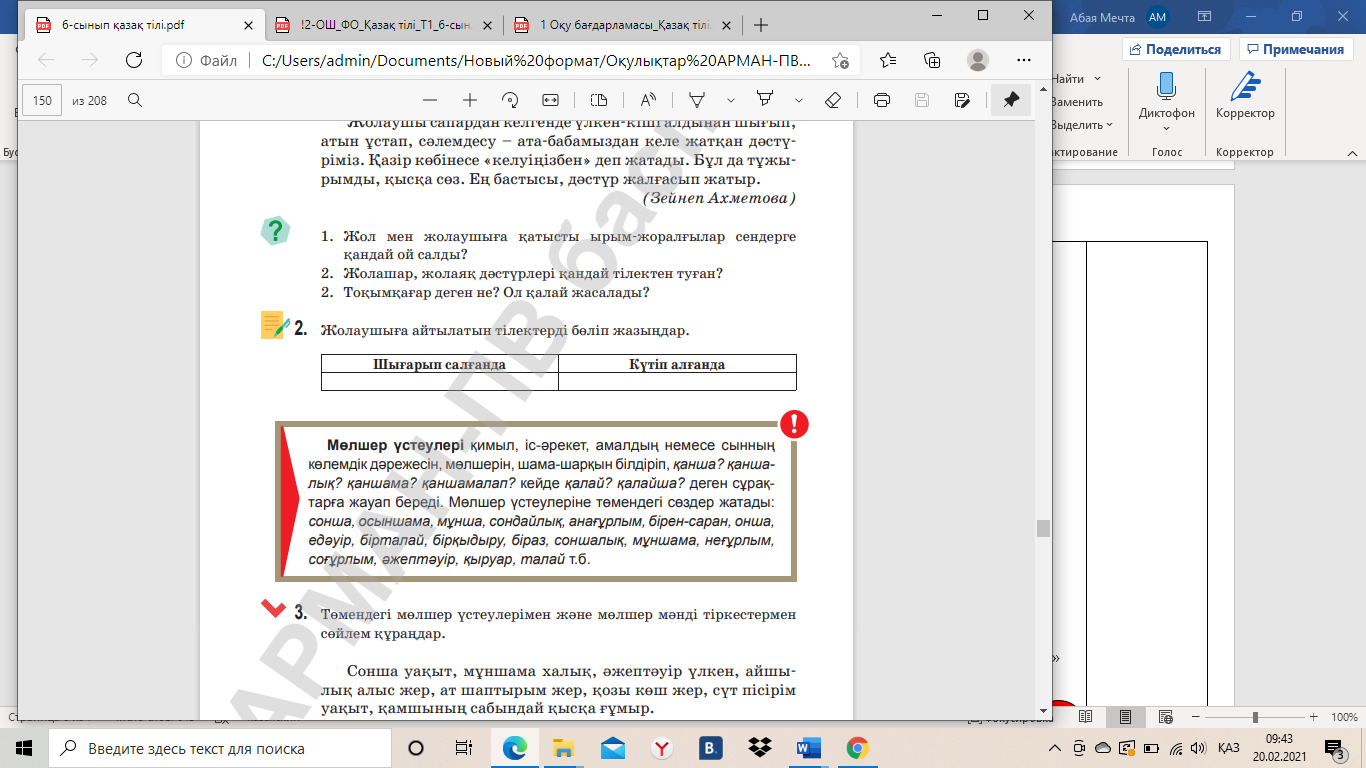1366x768 pixels.
Task: Open Edge Settings and more menu
Action: pos(1023,60)
